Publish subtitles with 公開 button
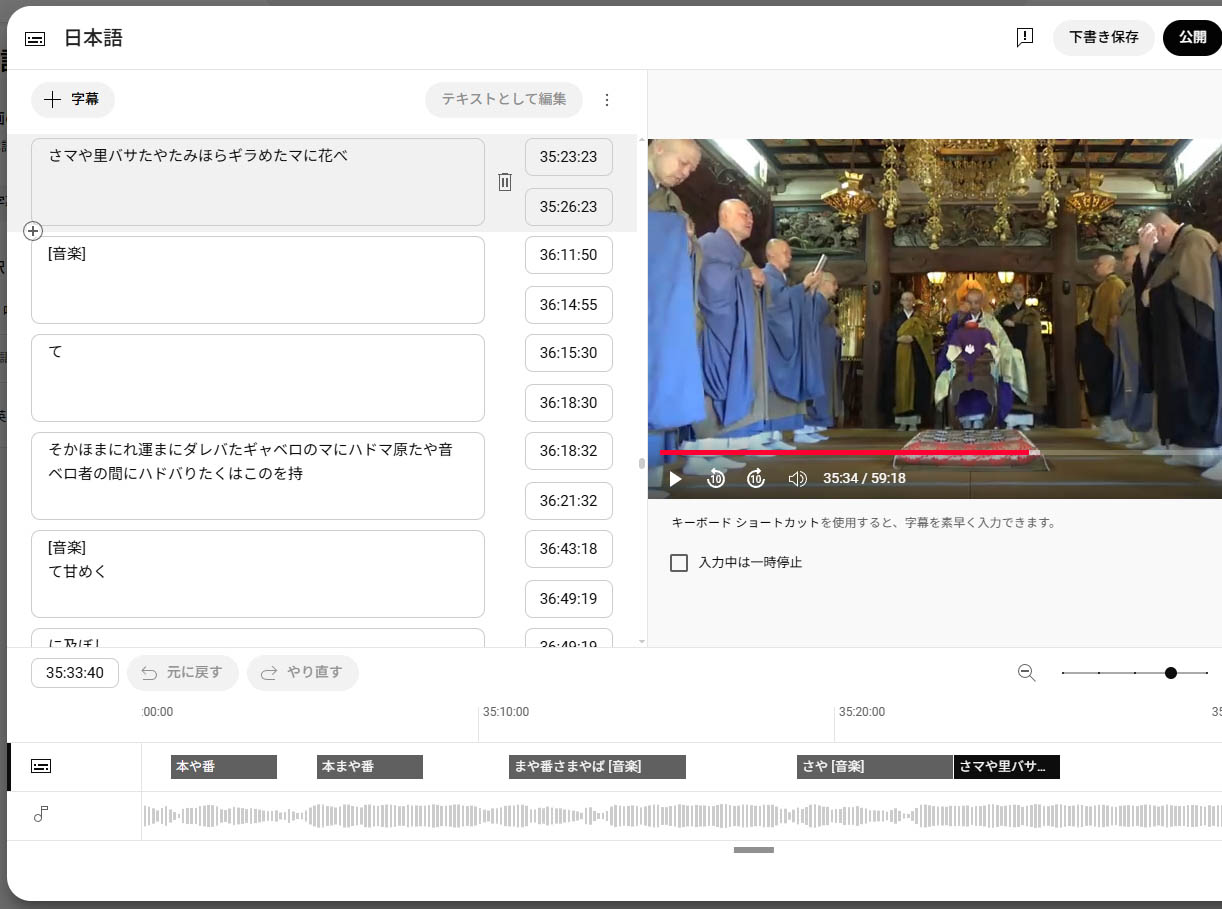Image resolution: width=1222 pixels, height=909 pixels. (1192, 37)
